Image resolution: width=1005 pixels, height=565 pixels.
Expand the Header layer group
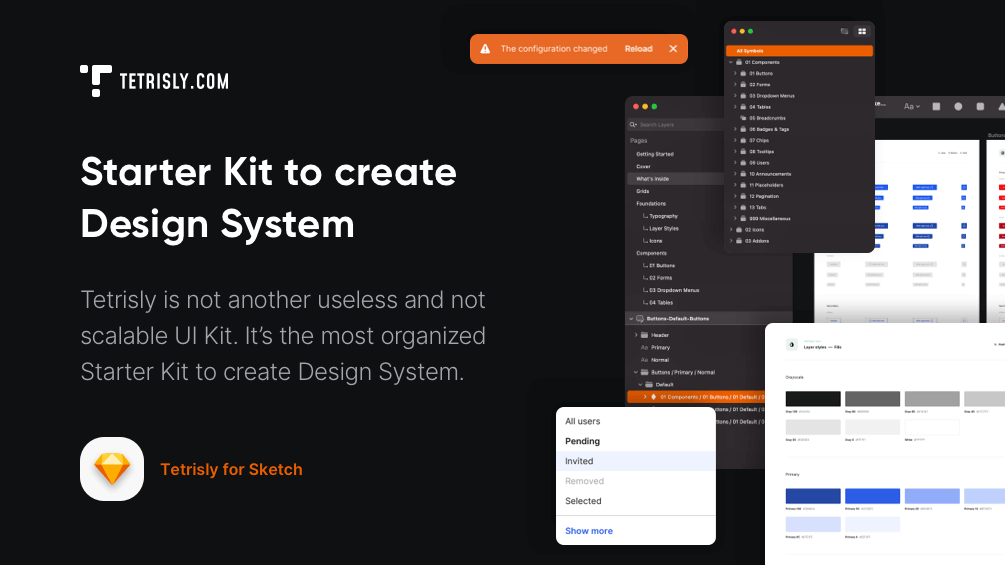pyautogui.click(x=636, y=335)
